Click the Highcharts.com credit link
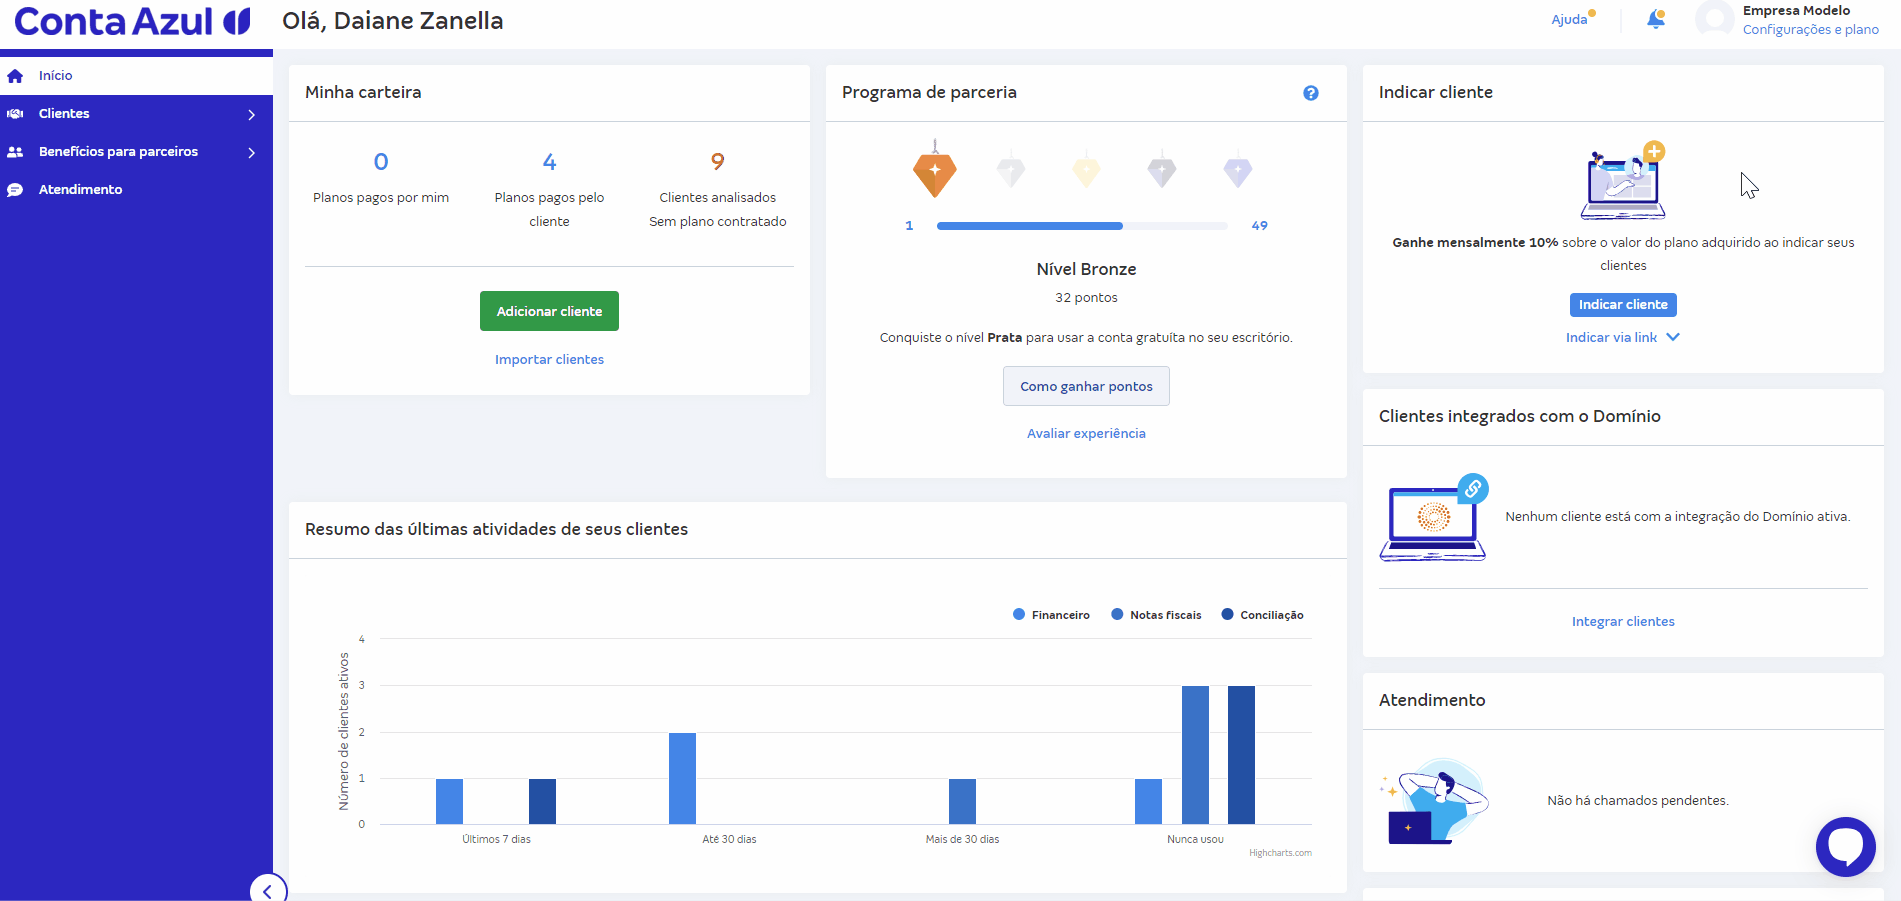 pos(1280,853)
